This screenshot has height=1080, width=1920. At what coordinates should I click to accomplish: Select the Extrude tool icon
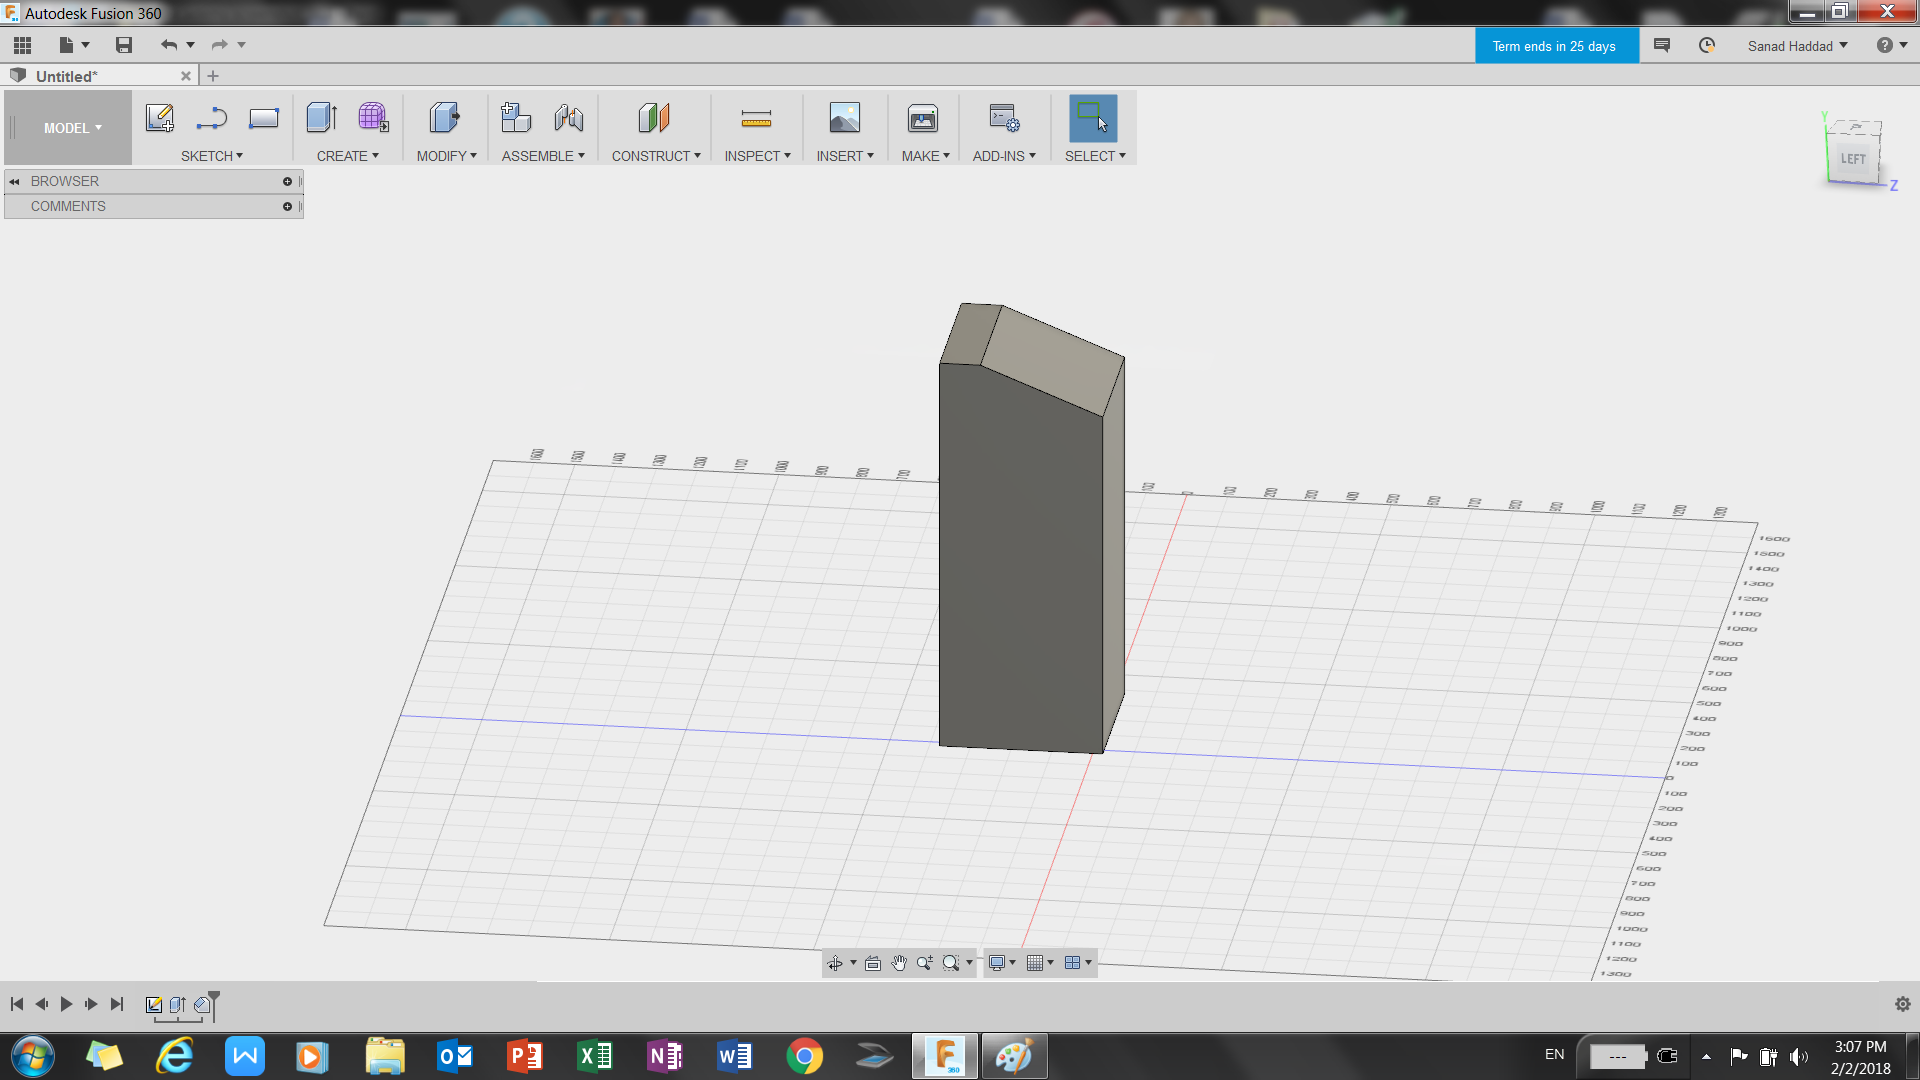pos(321,118)
